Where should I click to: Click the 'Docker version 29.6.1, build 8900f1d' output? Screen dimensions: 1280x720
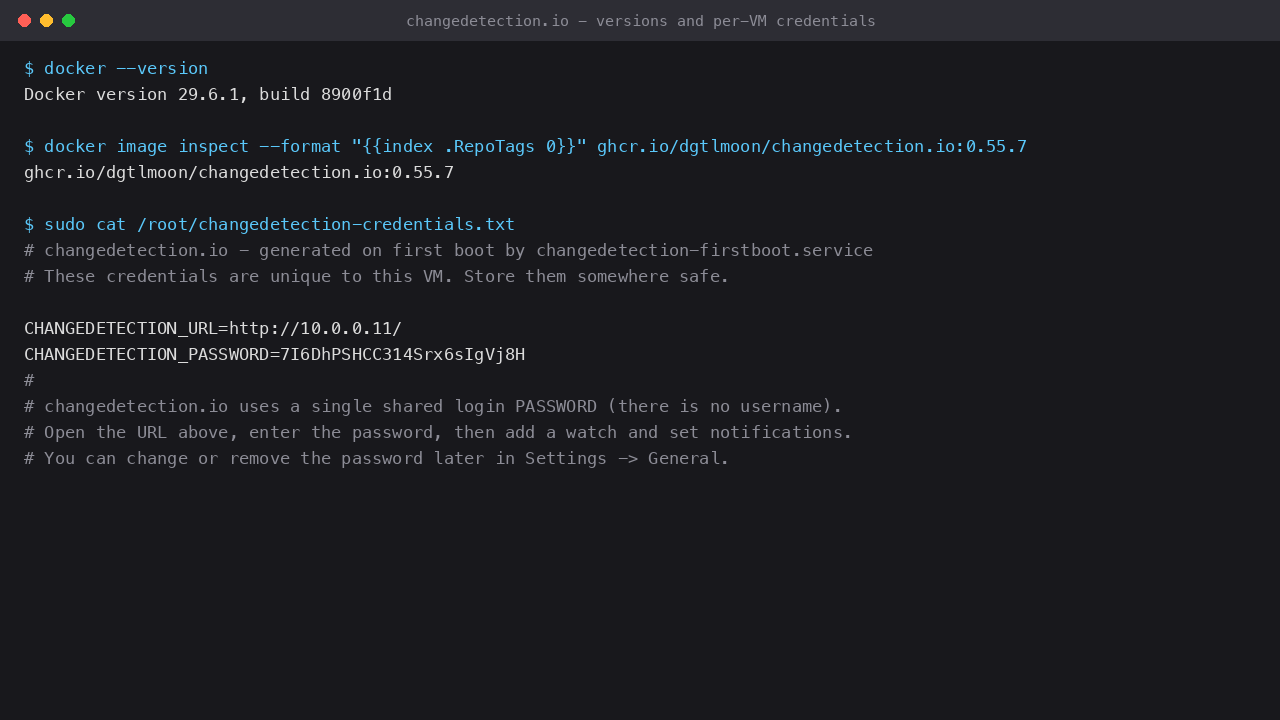tap(208, 94)
